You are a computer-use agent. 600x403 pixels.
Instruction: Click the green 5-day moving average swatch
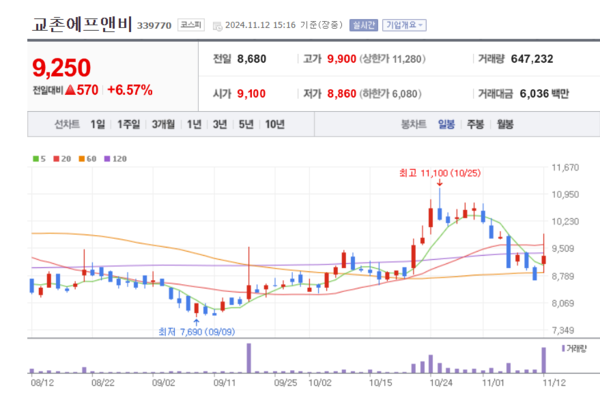pos(36,158)
